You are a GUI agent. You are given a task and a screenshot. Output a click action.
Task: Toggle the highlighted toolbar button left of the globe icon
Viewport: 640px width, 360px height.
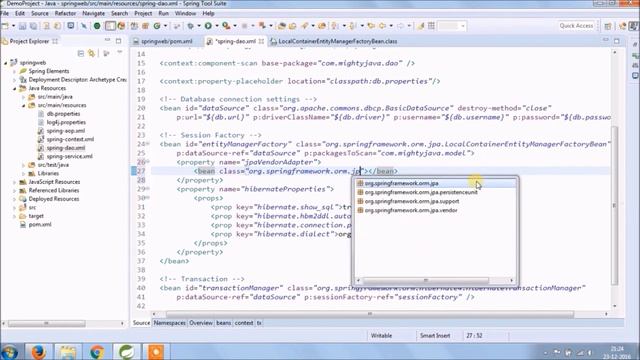coord(110,26)
